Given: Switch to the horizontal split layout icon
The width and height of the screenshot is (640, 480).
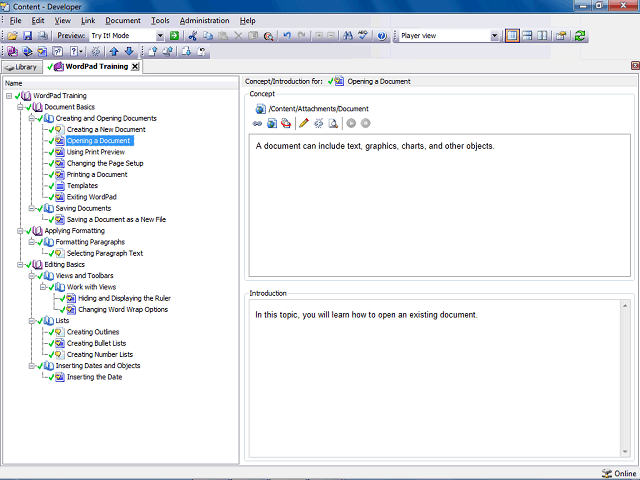Looking at the screenshot, I should (x=527, y=36).
